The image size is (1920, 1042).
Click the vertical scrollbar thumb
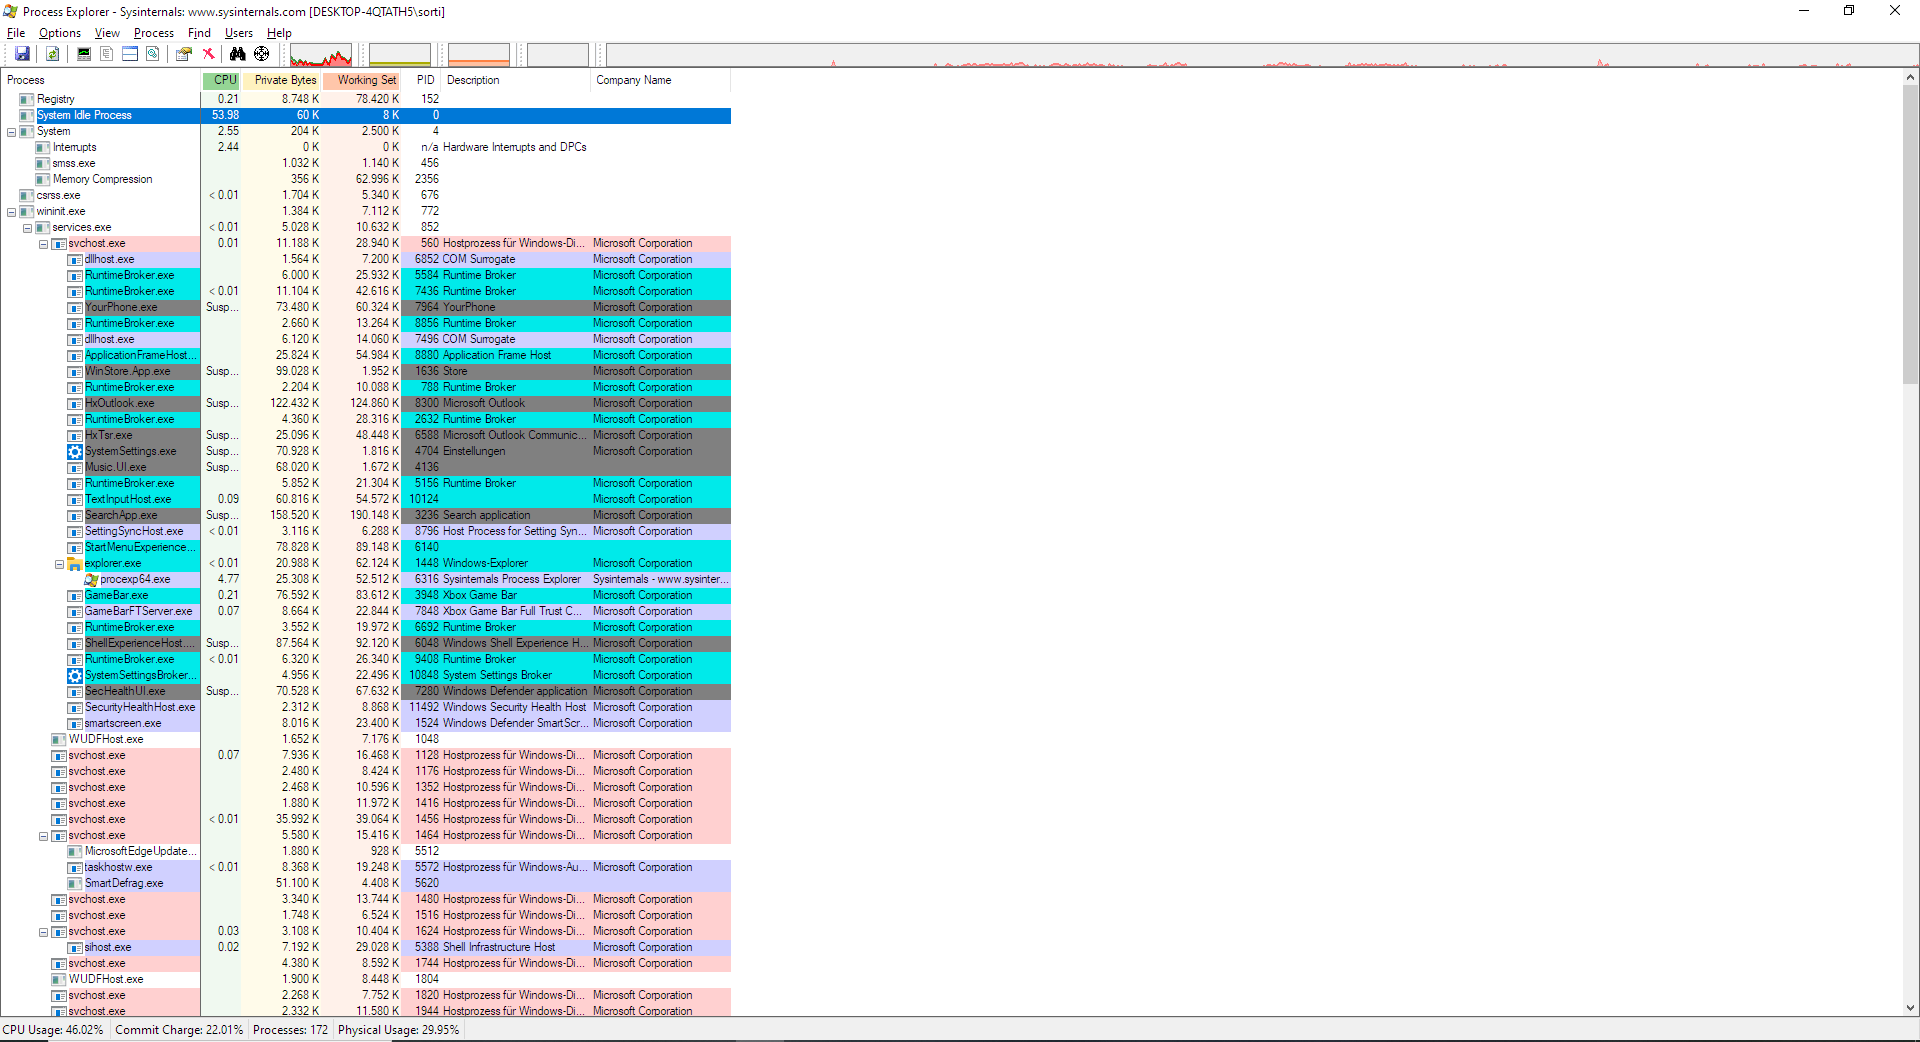pos(1910,233)
